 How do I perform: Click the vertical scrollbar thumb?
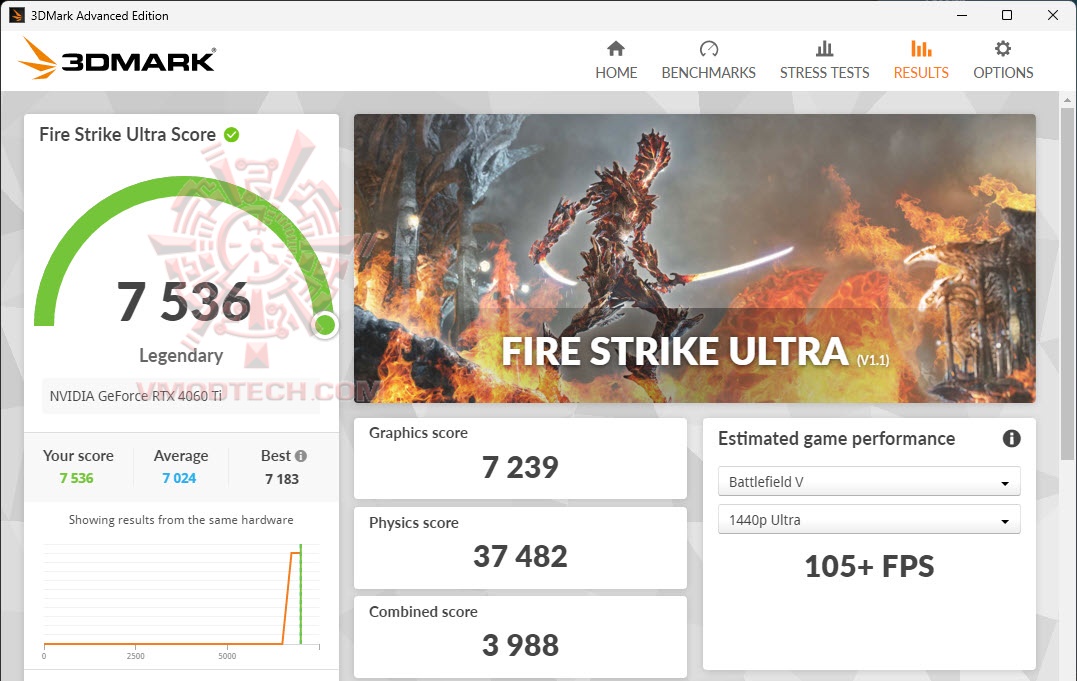point(1067,284)
